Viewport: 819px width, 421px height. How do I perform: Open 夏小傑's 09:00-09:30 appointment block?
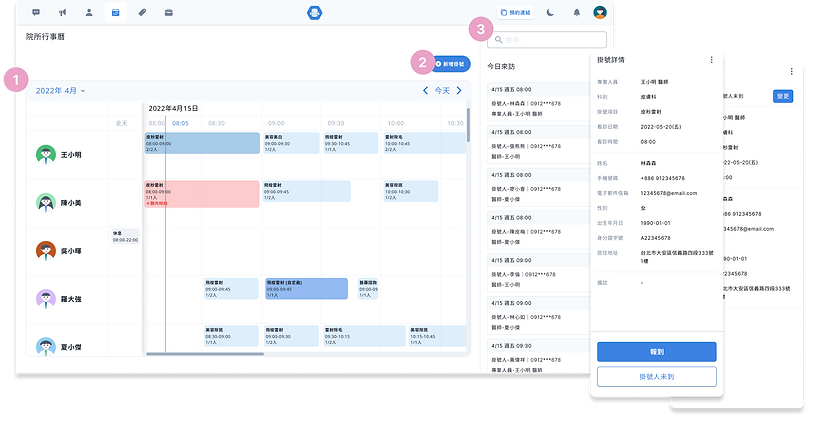[x=291, y=336]
